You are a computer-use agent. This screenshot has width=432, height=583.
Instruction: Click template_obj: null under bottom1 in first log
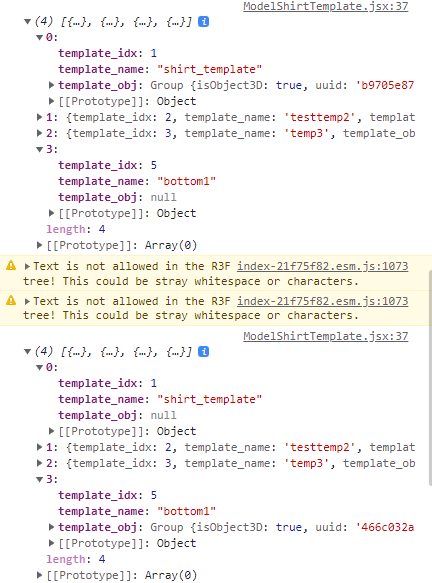click(x=117, y=197)
